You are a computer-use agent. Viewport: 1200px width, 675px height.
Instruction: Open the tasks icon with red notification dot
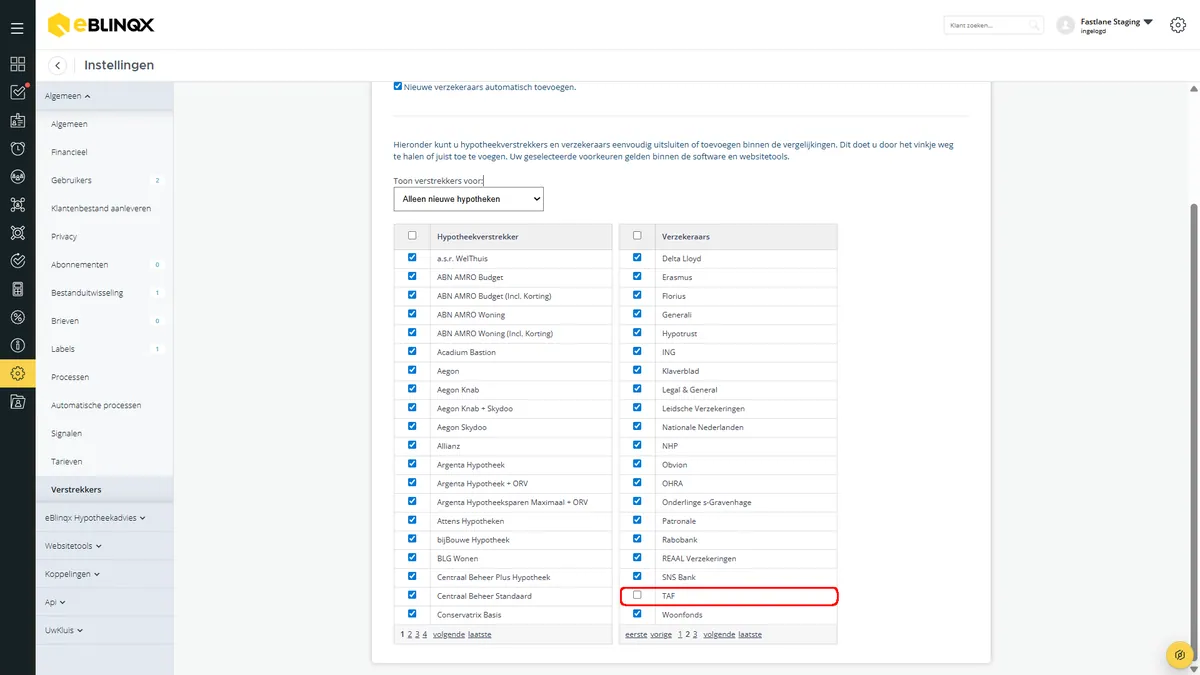click(17, 92)
